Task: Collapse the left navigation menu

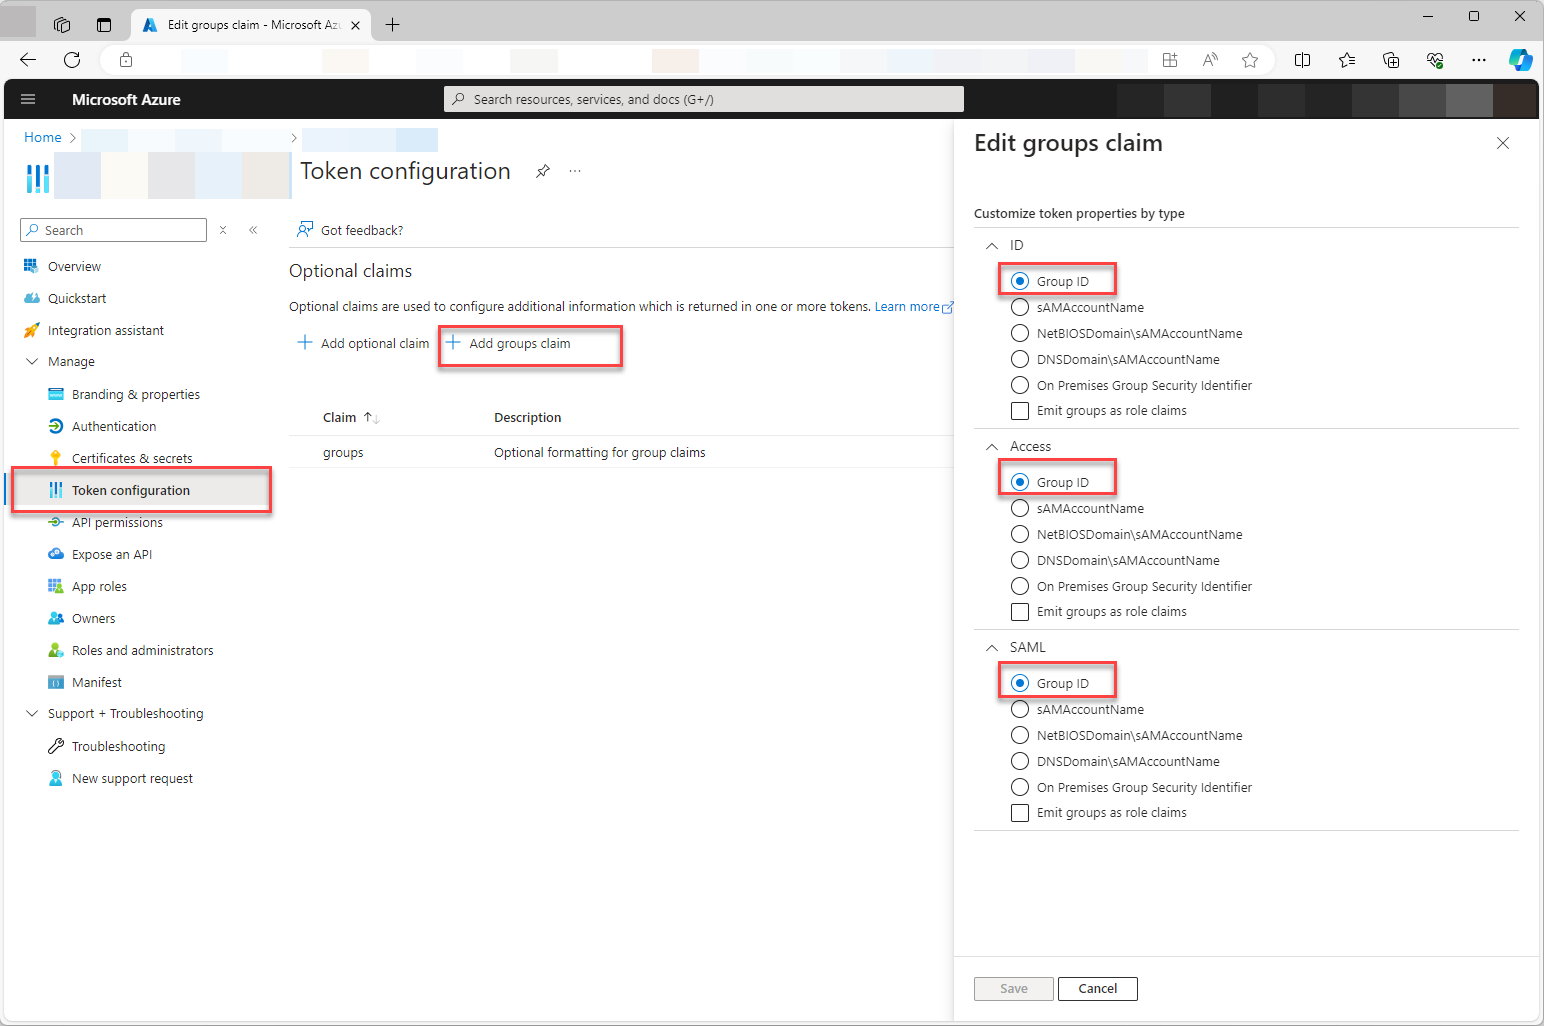Action: (x=253, y=230)
